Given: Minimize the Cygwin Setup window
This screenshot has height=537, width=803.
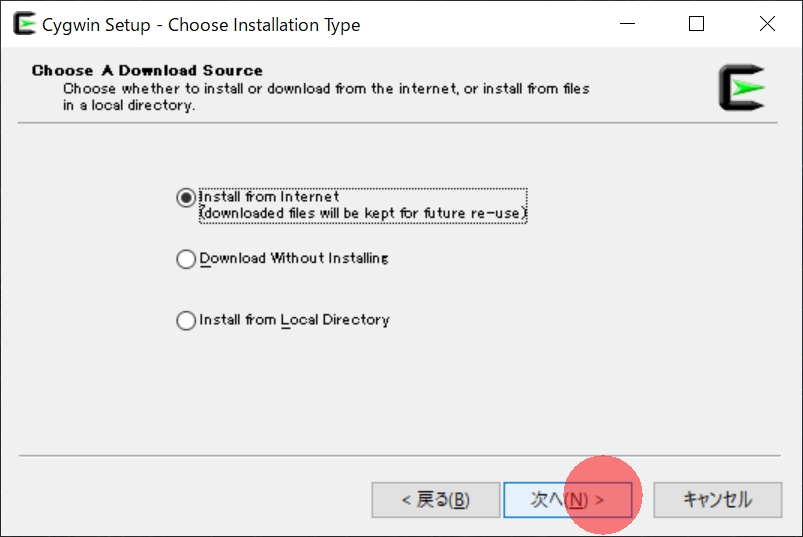Looking at the screenshot, I should (627, 24).
